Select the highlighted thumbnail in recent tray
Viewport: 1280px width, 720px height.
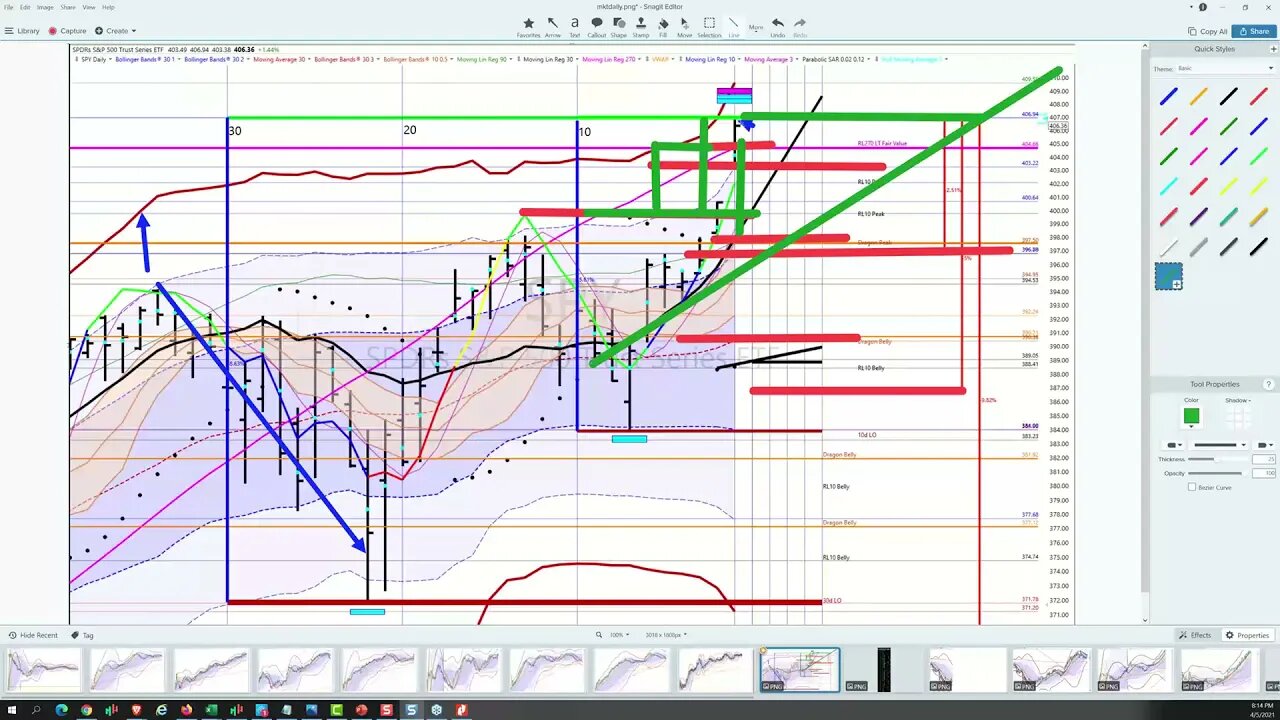tap(800, 669)
